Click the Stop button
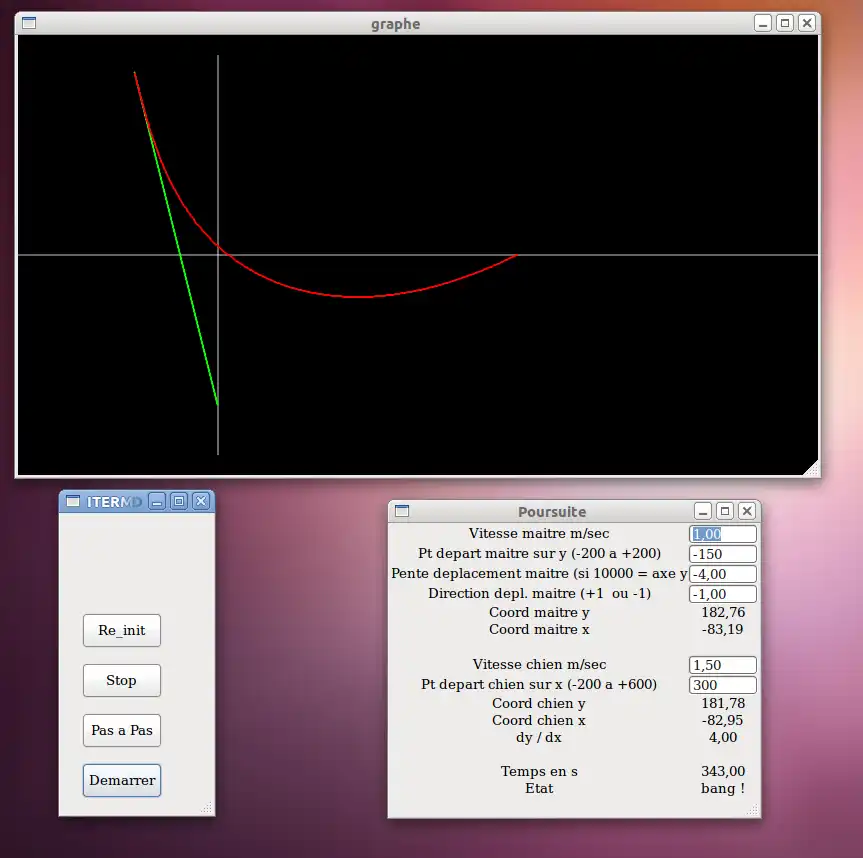Viewport: 863px width, 858px height. tap(121, 680)
